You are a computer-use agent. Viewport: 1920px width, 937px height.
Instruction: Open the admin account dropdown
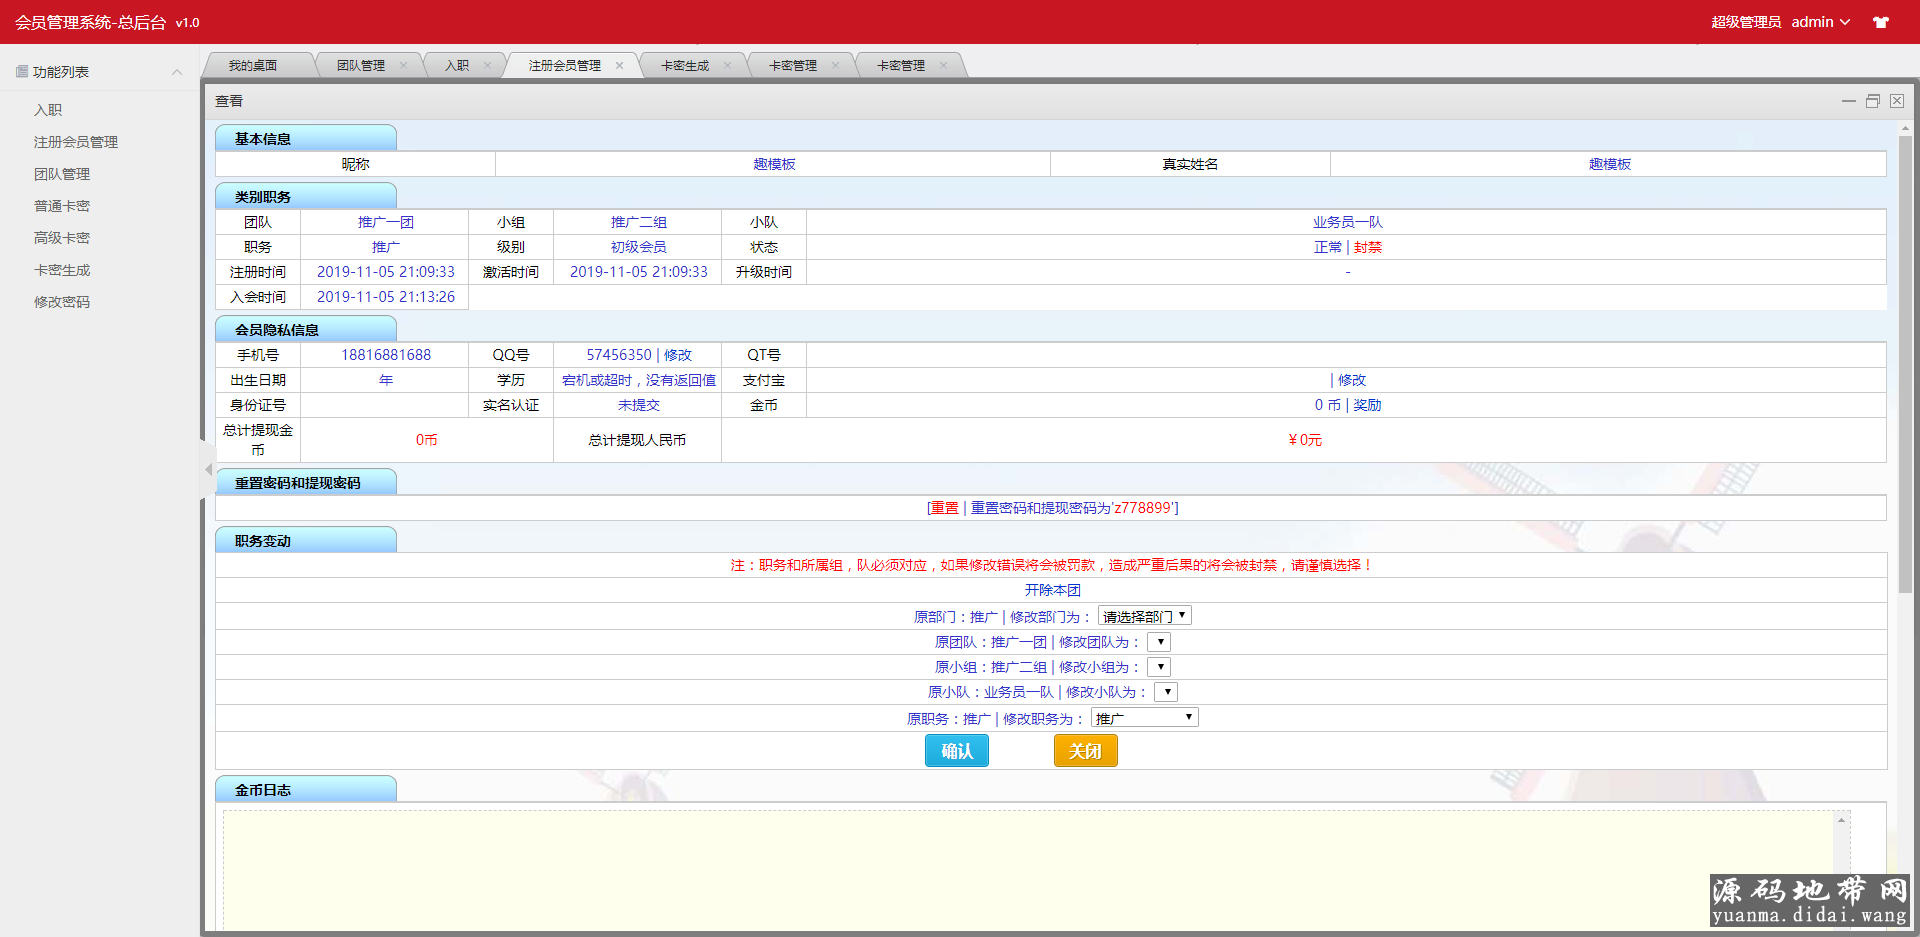pos(1820,22)
